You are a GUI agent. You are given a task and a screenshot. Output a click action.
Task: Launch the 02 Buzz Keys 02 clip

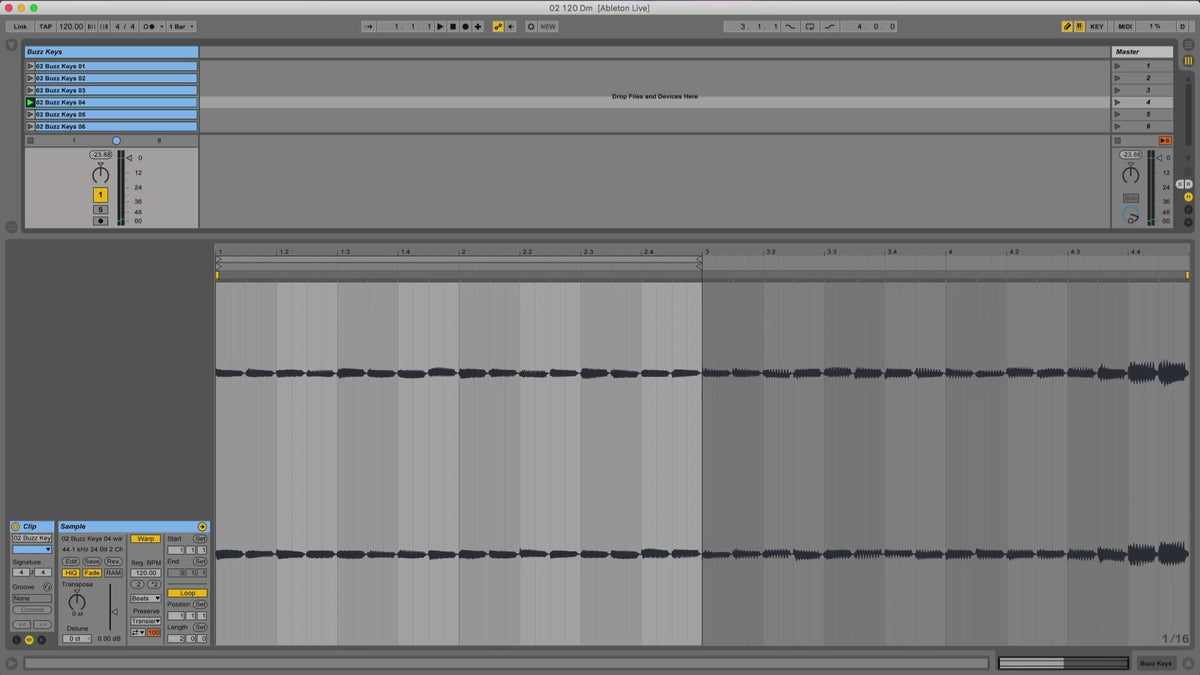pyautogui.click(x=30, y=78)
